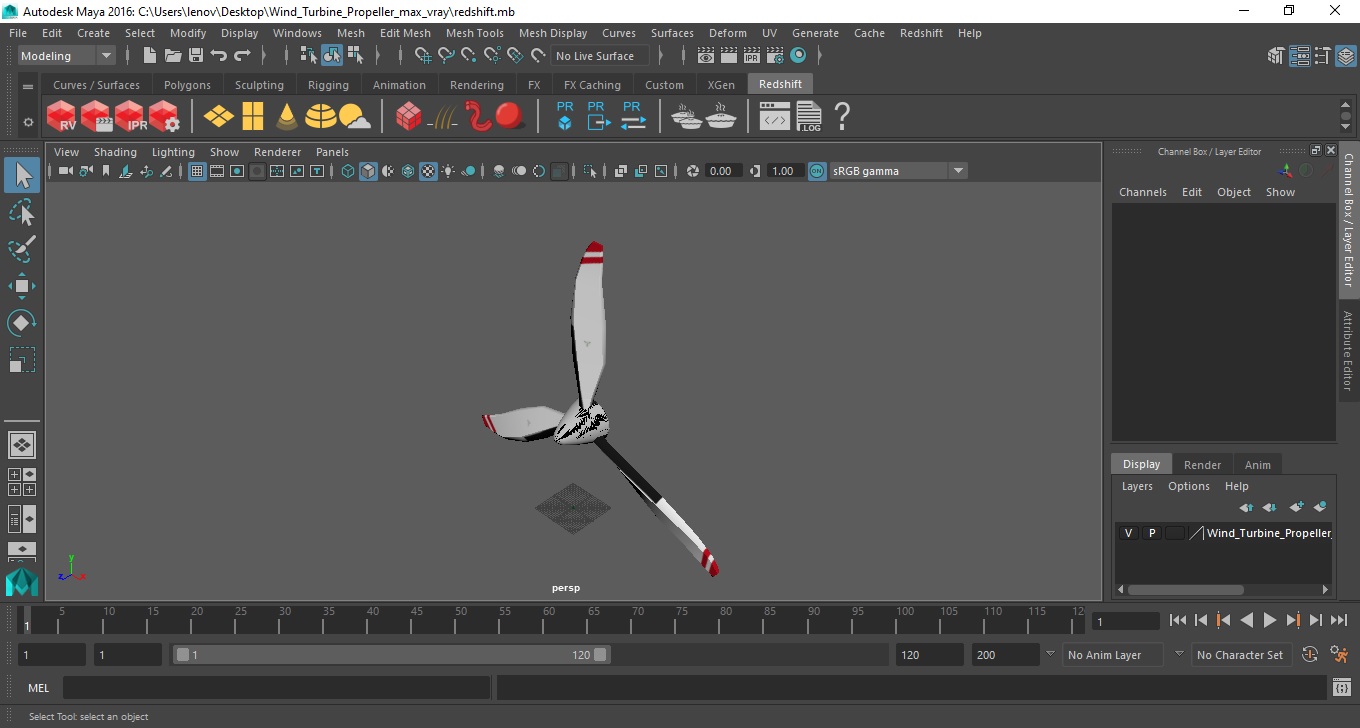The image size is (1360, 728).
Task: Toggle viewport grid display
Action: click(x=197, y=171)
